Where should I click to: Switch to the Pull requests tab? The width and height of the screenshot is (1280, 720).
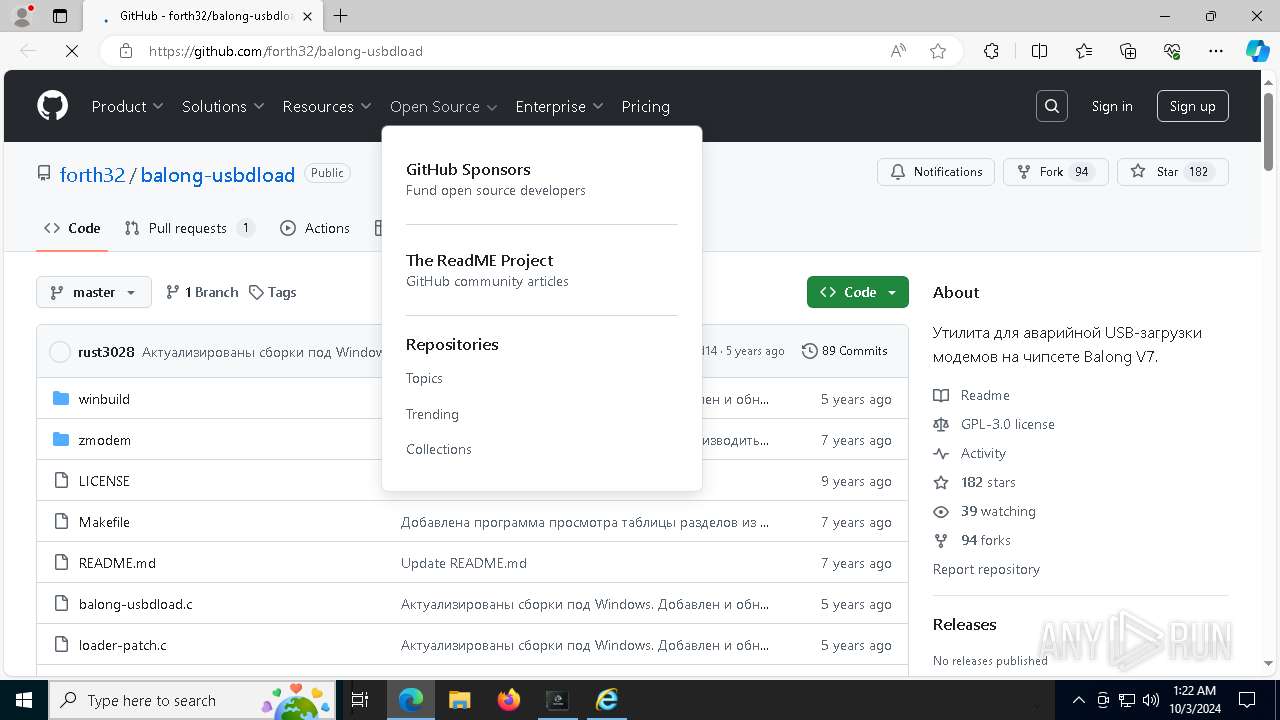pos(189,228)
